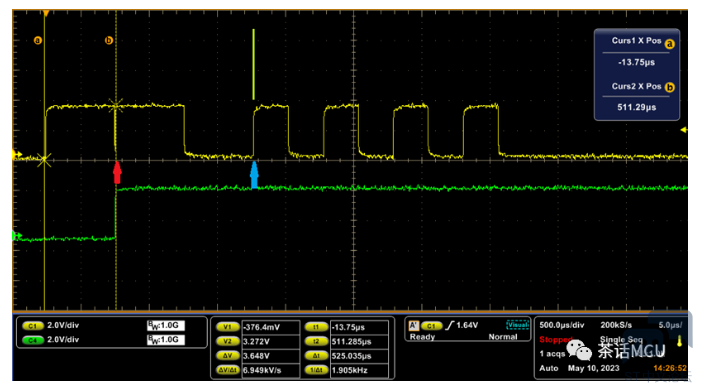Select cursor marker a on the waveform
Viewport: 701px width, 392px height.
point(38,40)
